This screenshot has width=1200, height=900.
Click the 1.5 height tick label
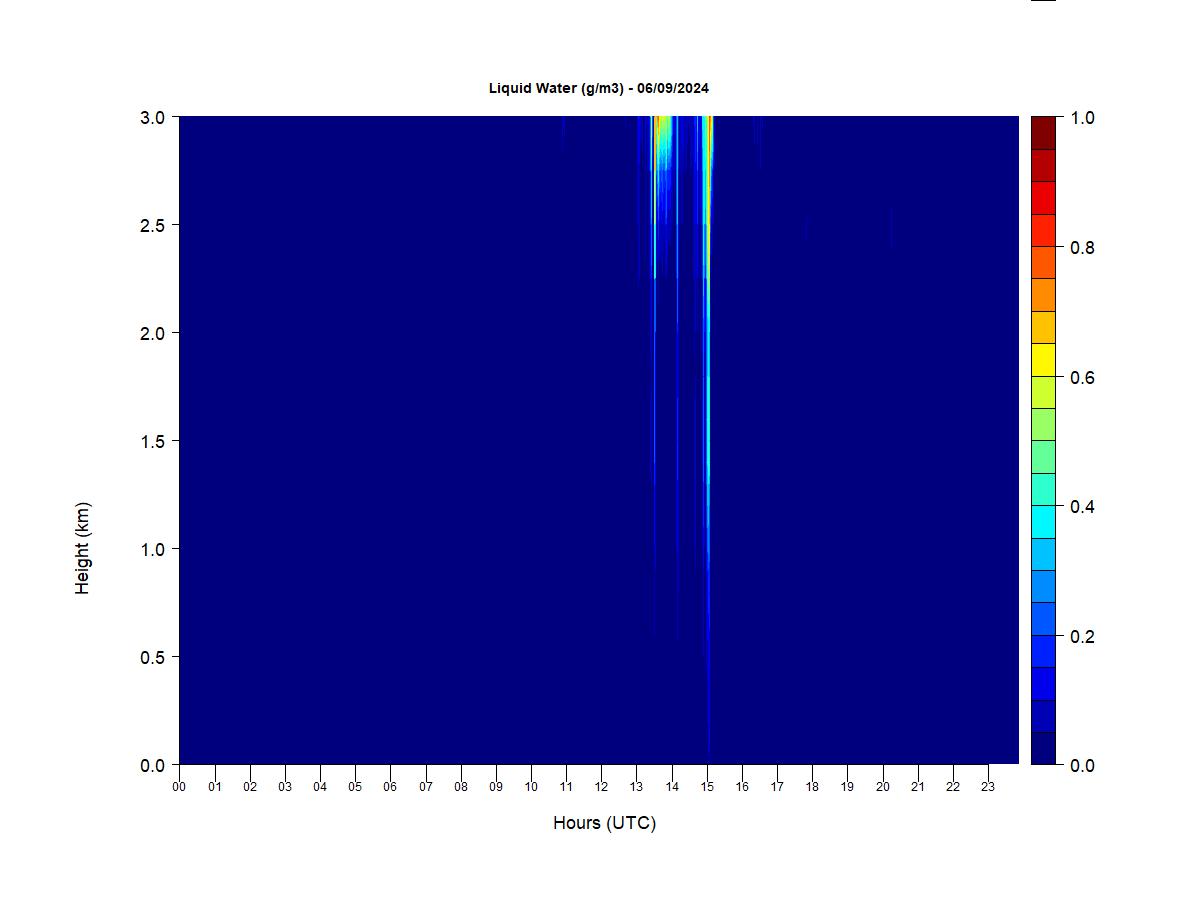click(152, 441)
